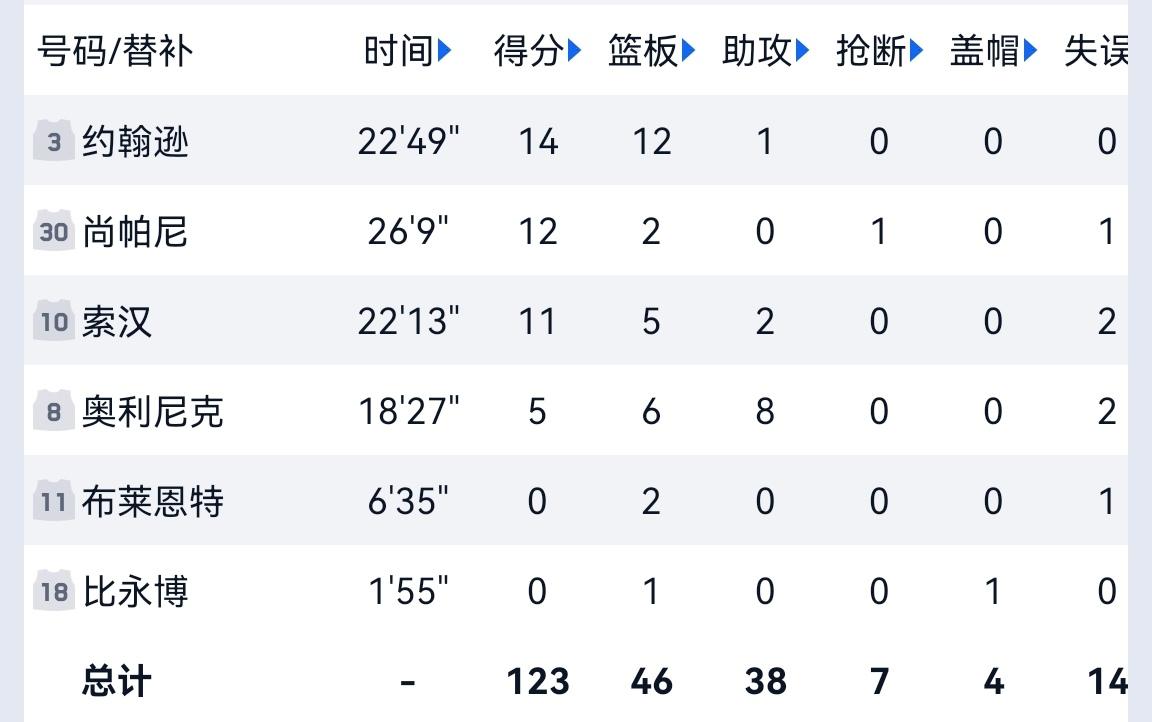Sort by 助攻 using its blue arrow
The height and width of the screenshot is (722, 1152).
click(802, 51)
